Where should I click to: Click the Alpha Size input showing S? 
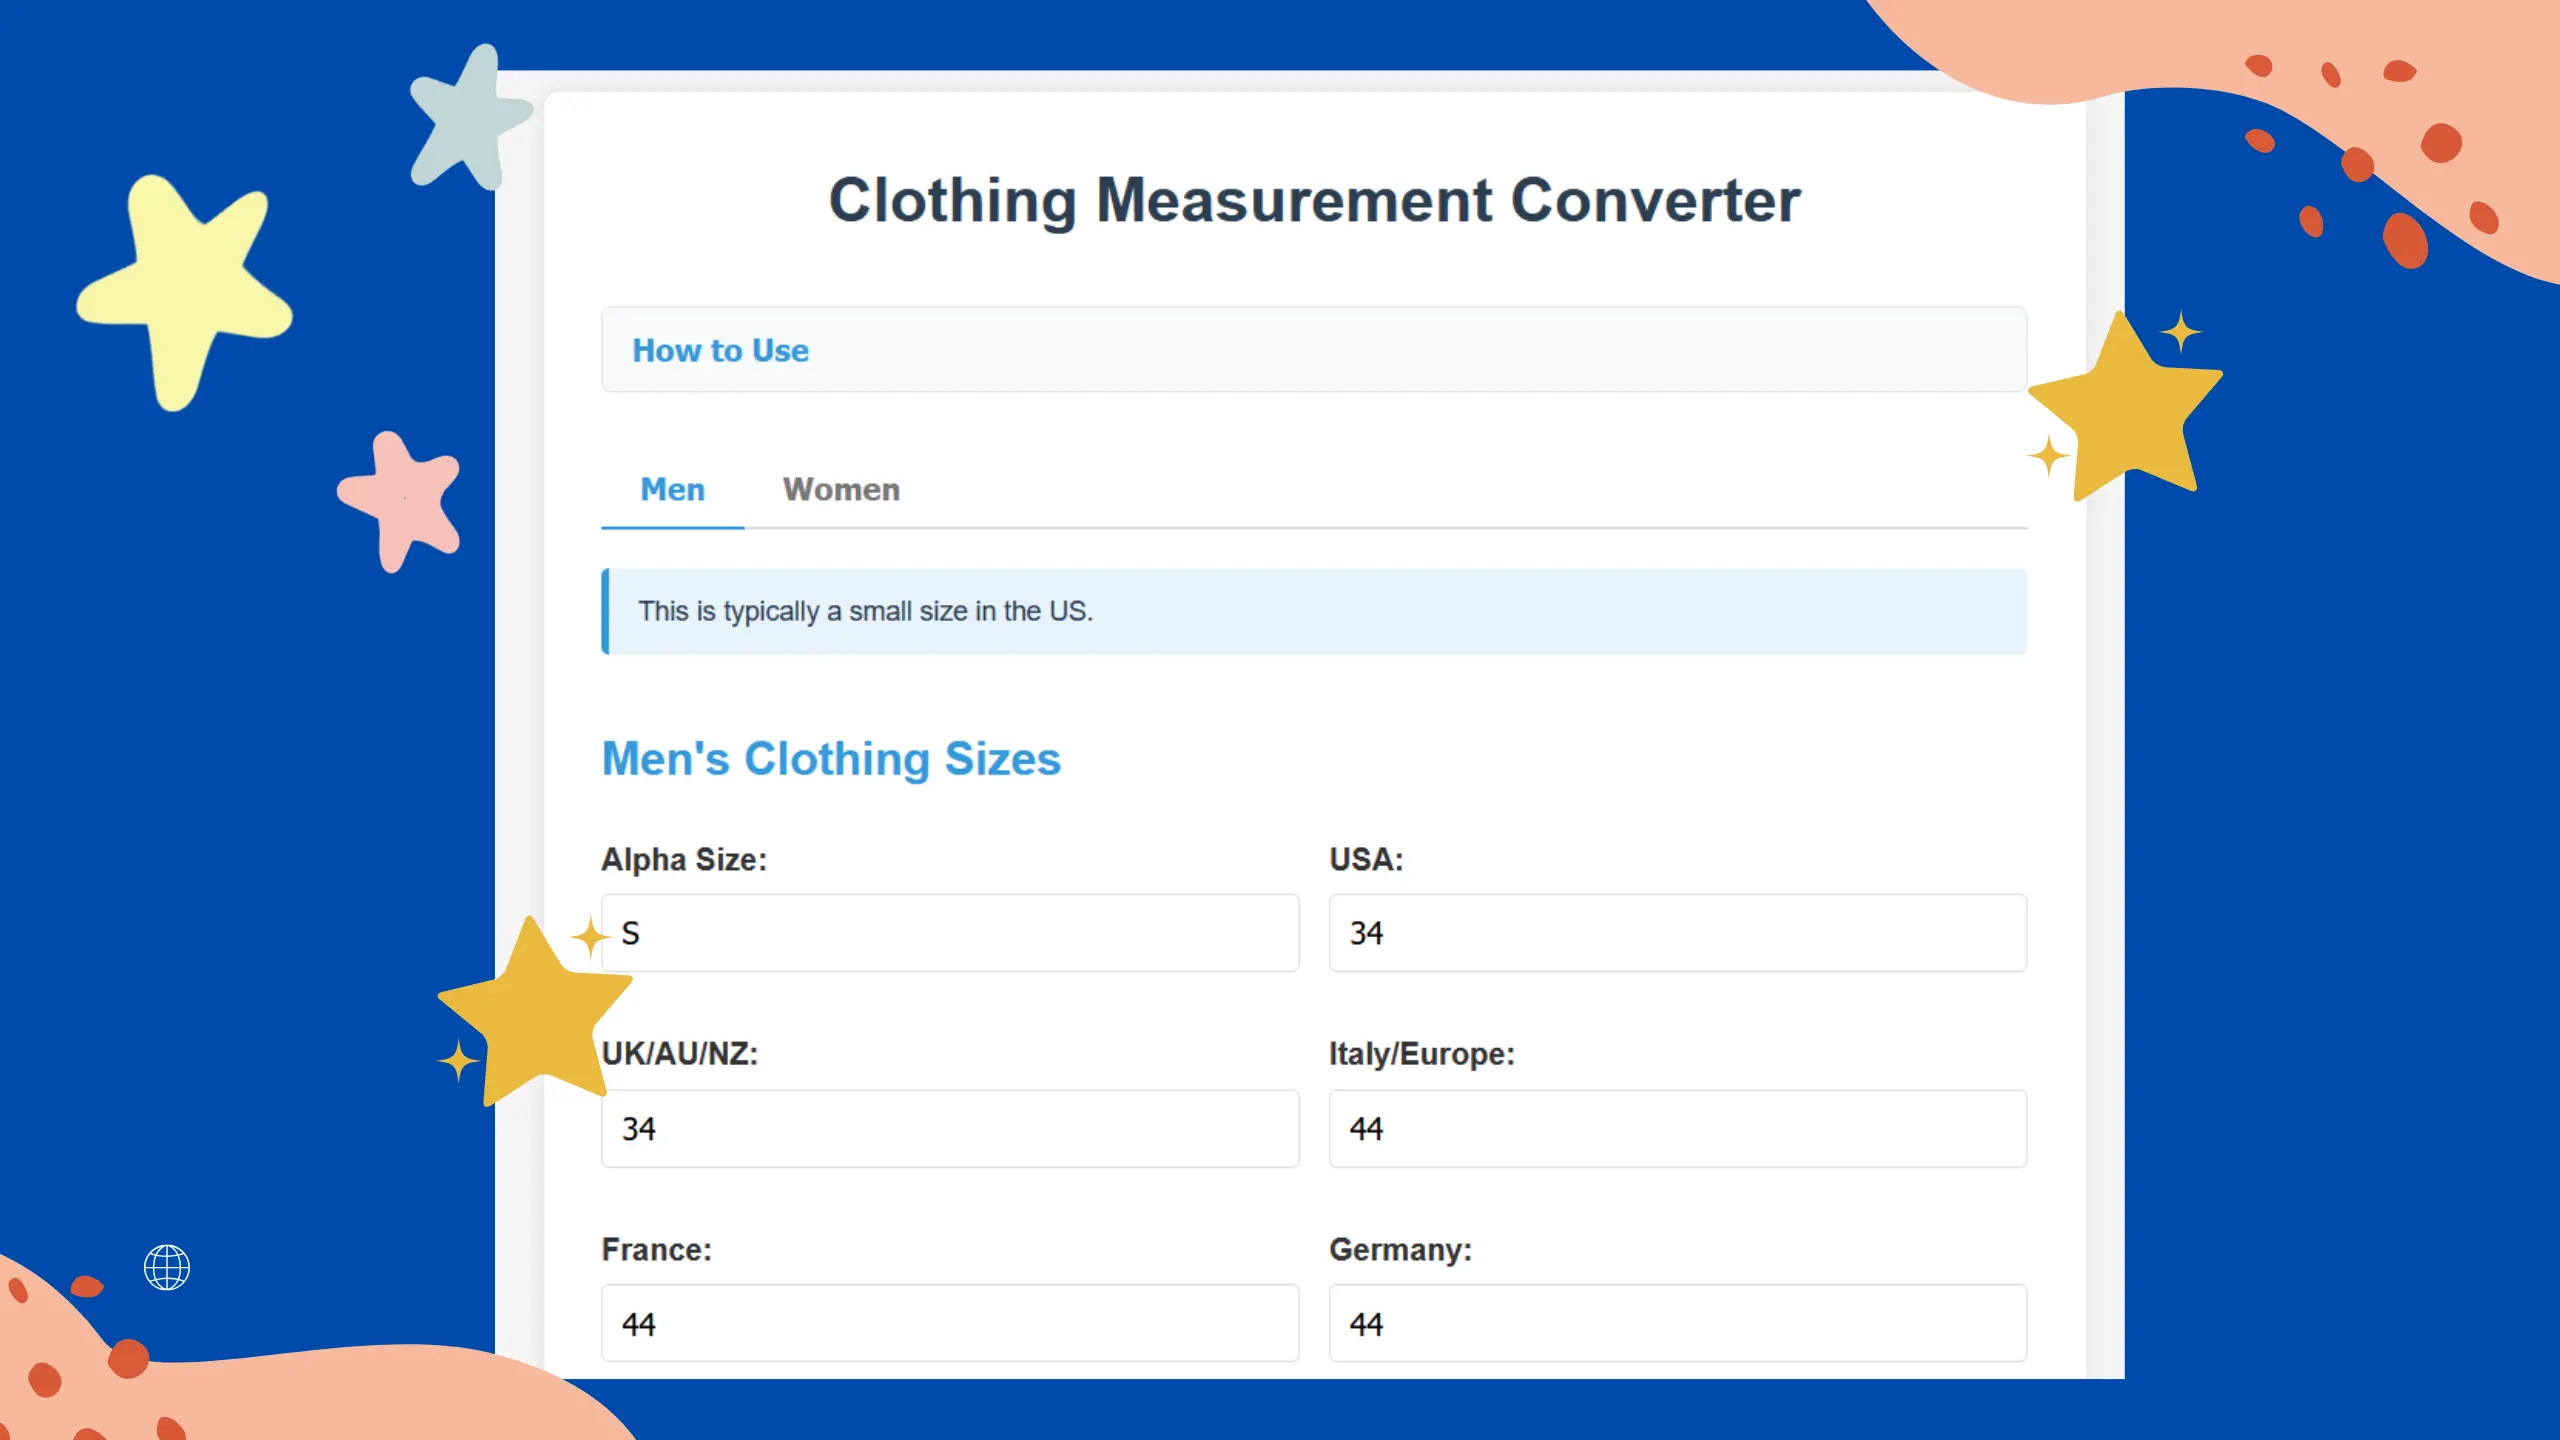click(950, 933)
